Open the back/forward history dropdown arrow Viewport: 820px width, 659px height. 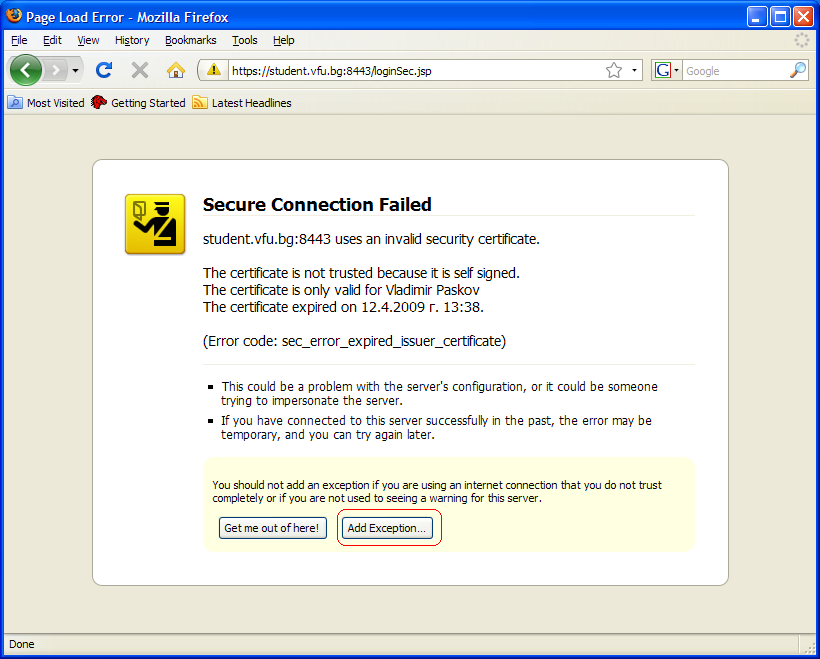[x=75, y=70]
